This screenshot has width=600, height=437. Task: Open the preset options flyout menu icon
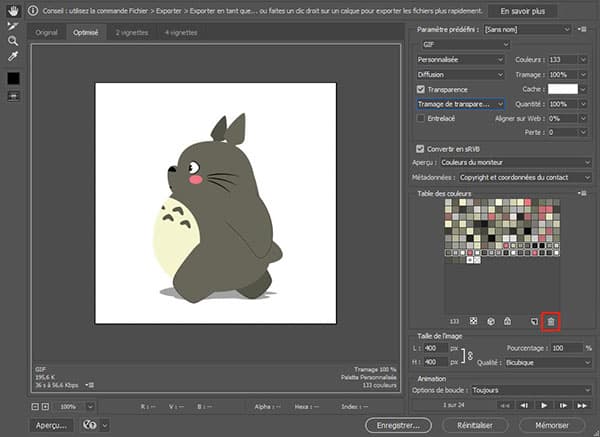(582, 29)
